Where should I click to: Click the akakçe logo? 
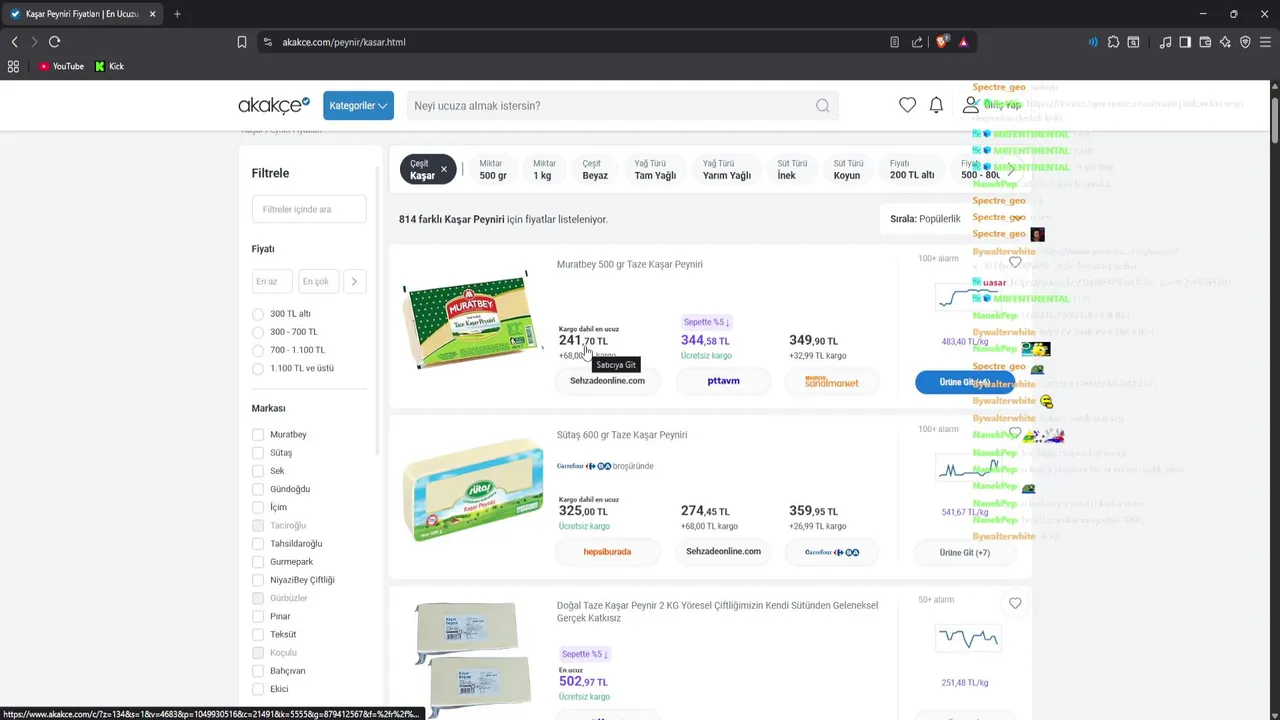(x=274, y=105)
